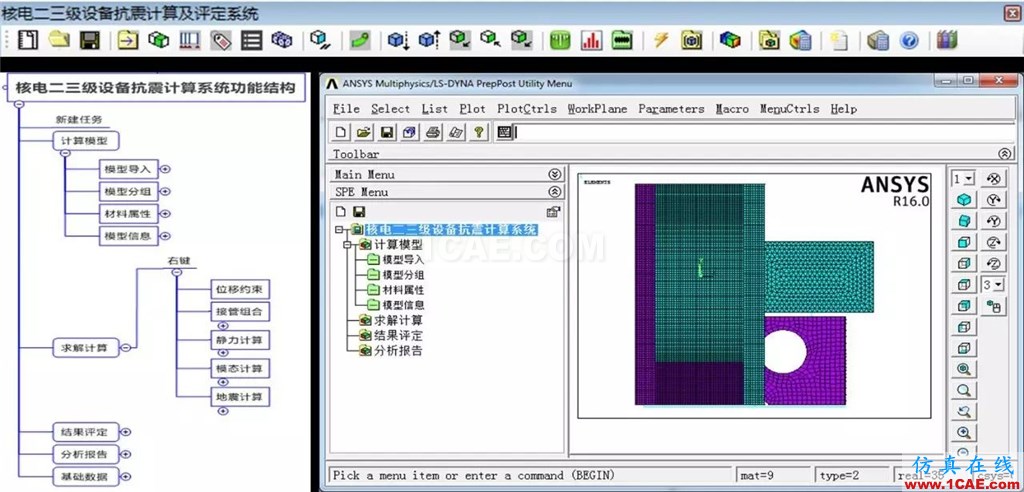Image resolution: width=1024 pixels, height=492 pixels.
Task: Open rotation increment dropdown showing 3
Action: click(993, 285)
